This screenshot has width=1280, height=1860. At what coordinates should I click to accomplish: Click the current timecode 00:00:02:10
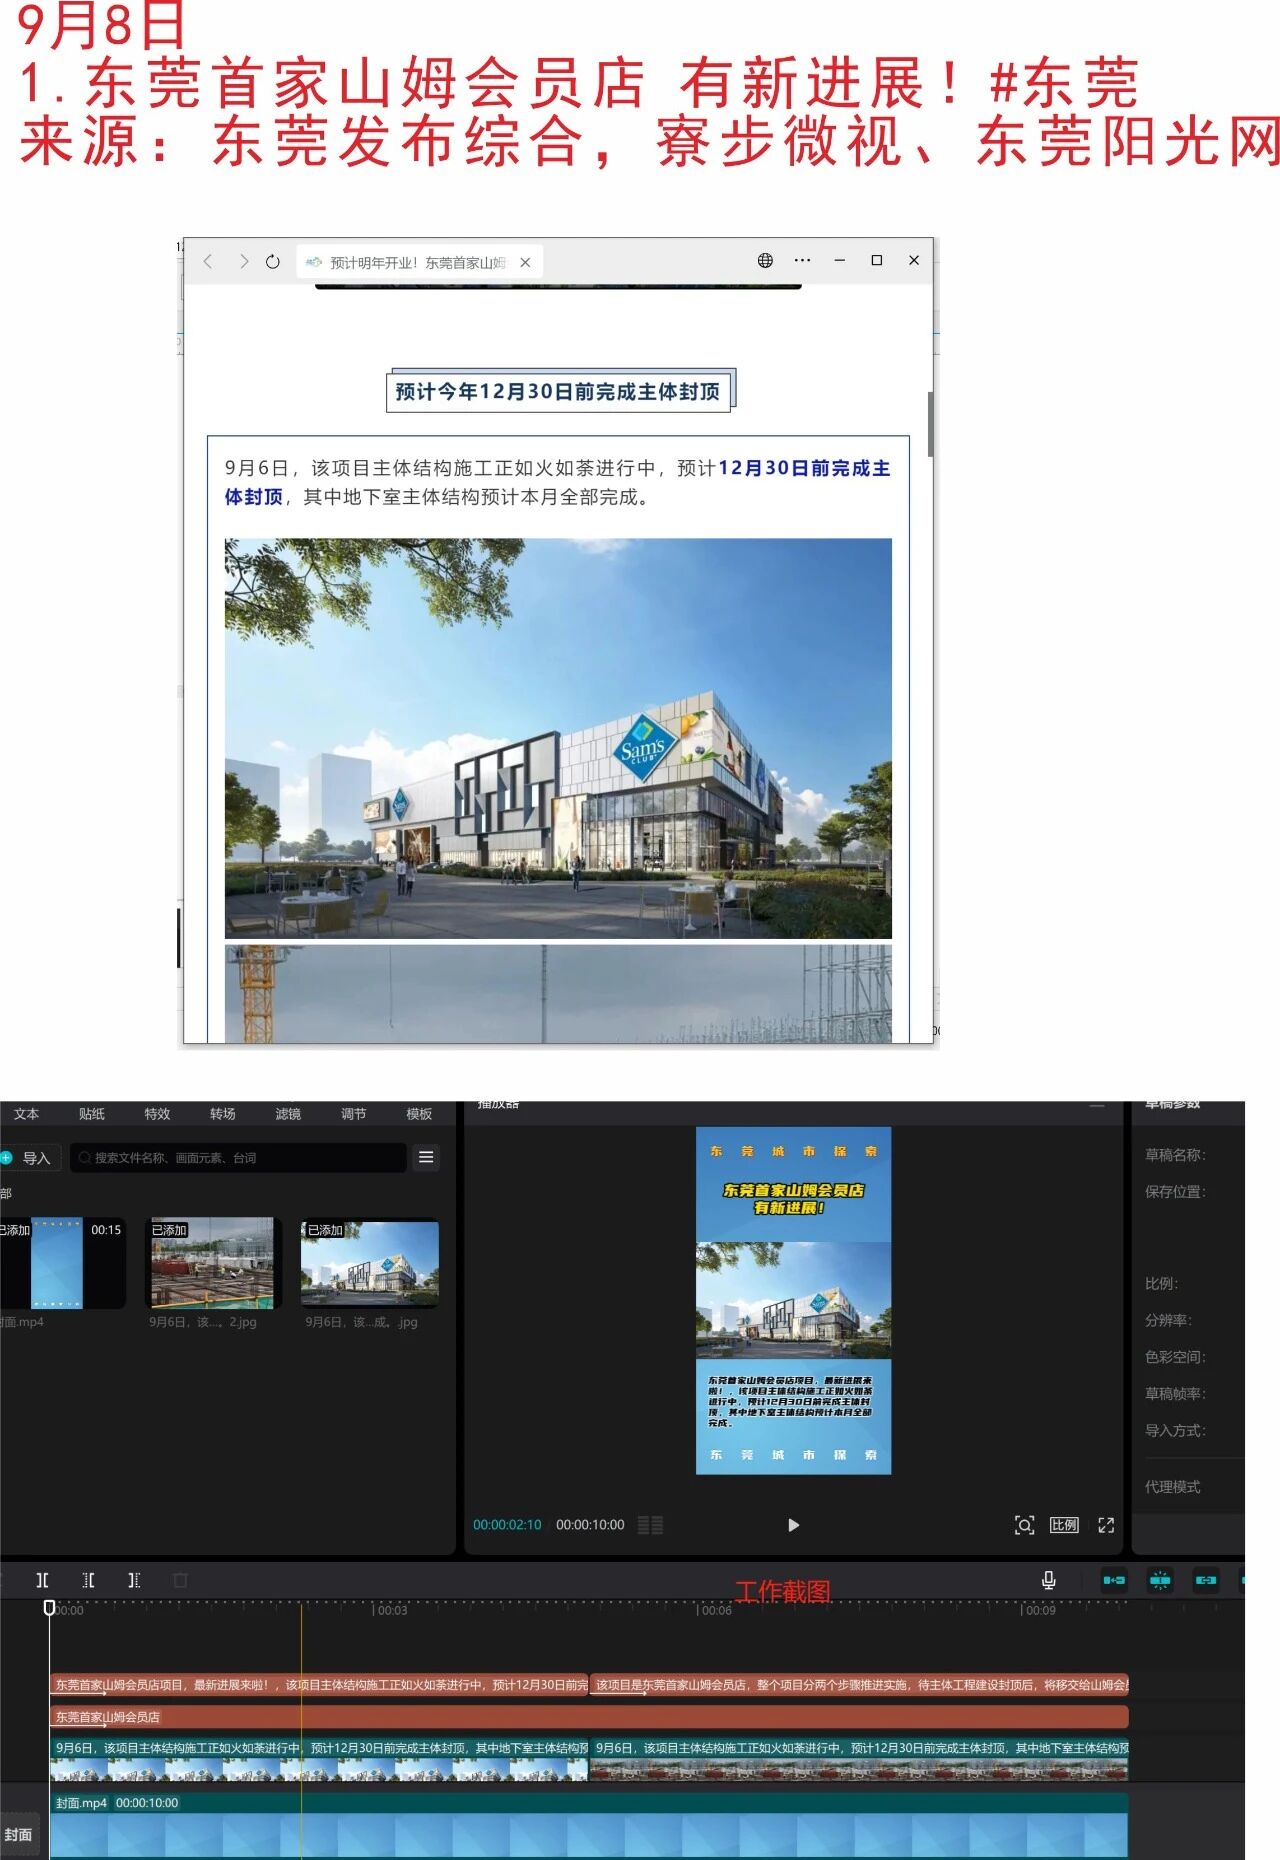tap(507, 1525)
